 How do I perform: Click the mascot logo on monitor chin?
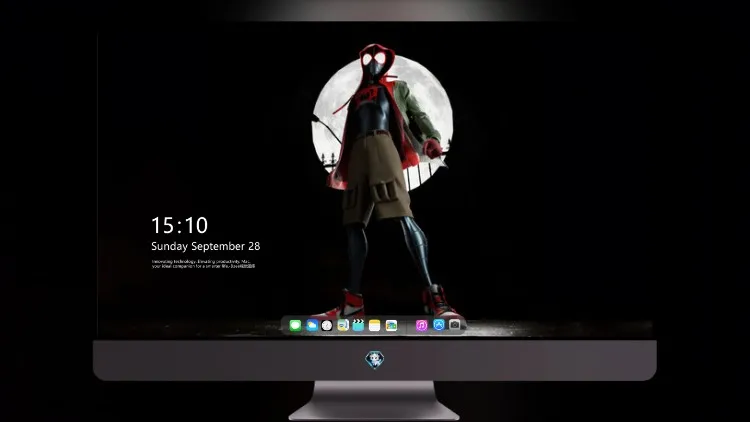[375, 360]
